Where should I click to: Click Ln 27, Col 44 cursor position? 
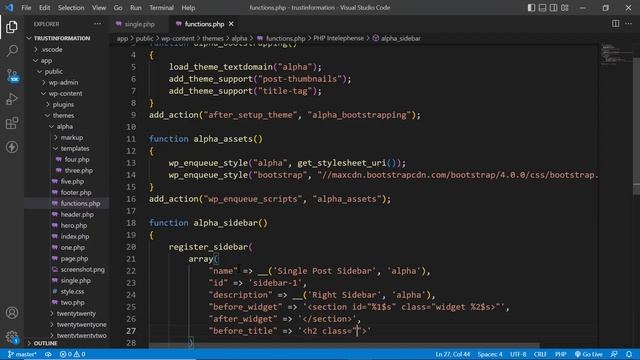[452, 354]
